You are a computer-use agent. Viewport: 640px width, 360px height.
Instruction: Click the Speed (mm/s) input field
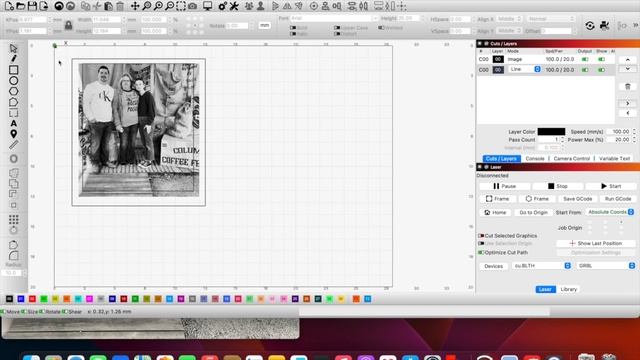[619, 132]
